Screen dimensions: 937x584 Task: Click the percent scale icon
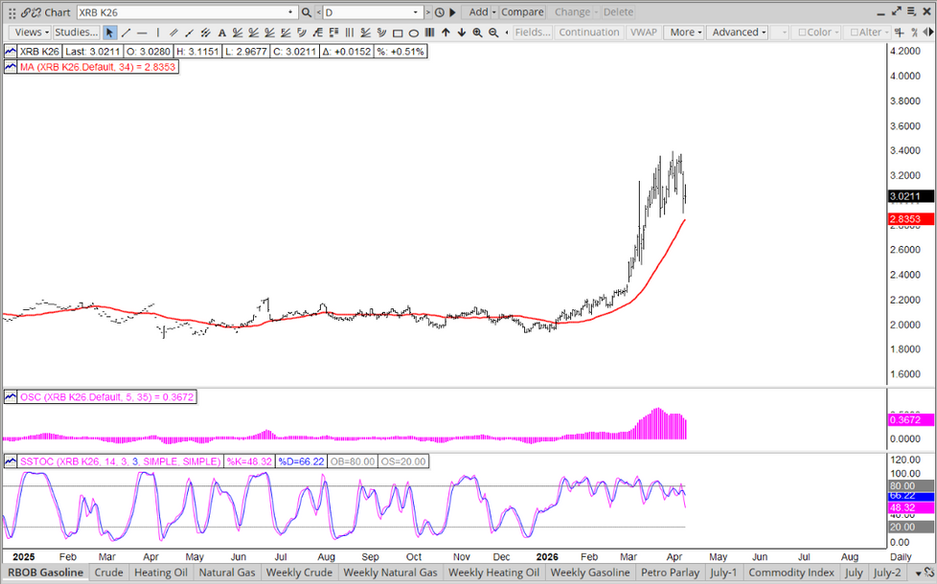coord(914,32)
